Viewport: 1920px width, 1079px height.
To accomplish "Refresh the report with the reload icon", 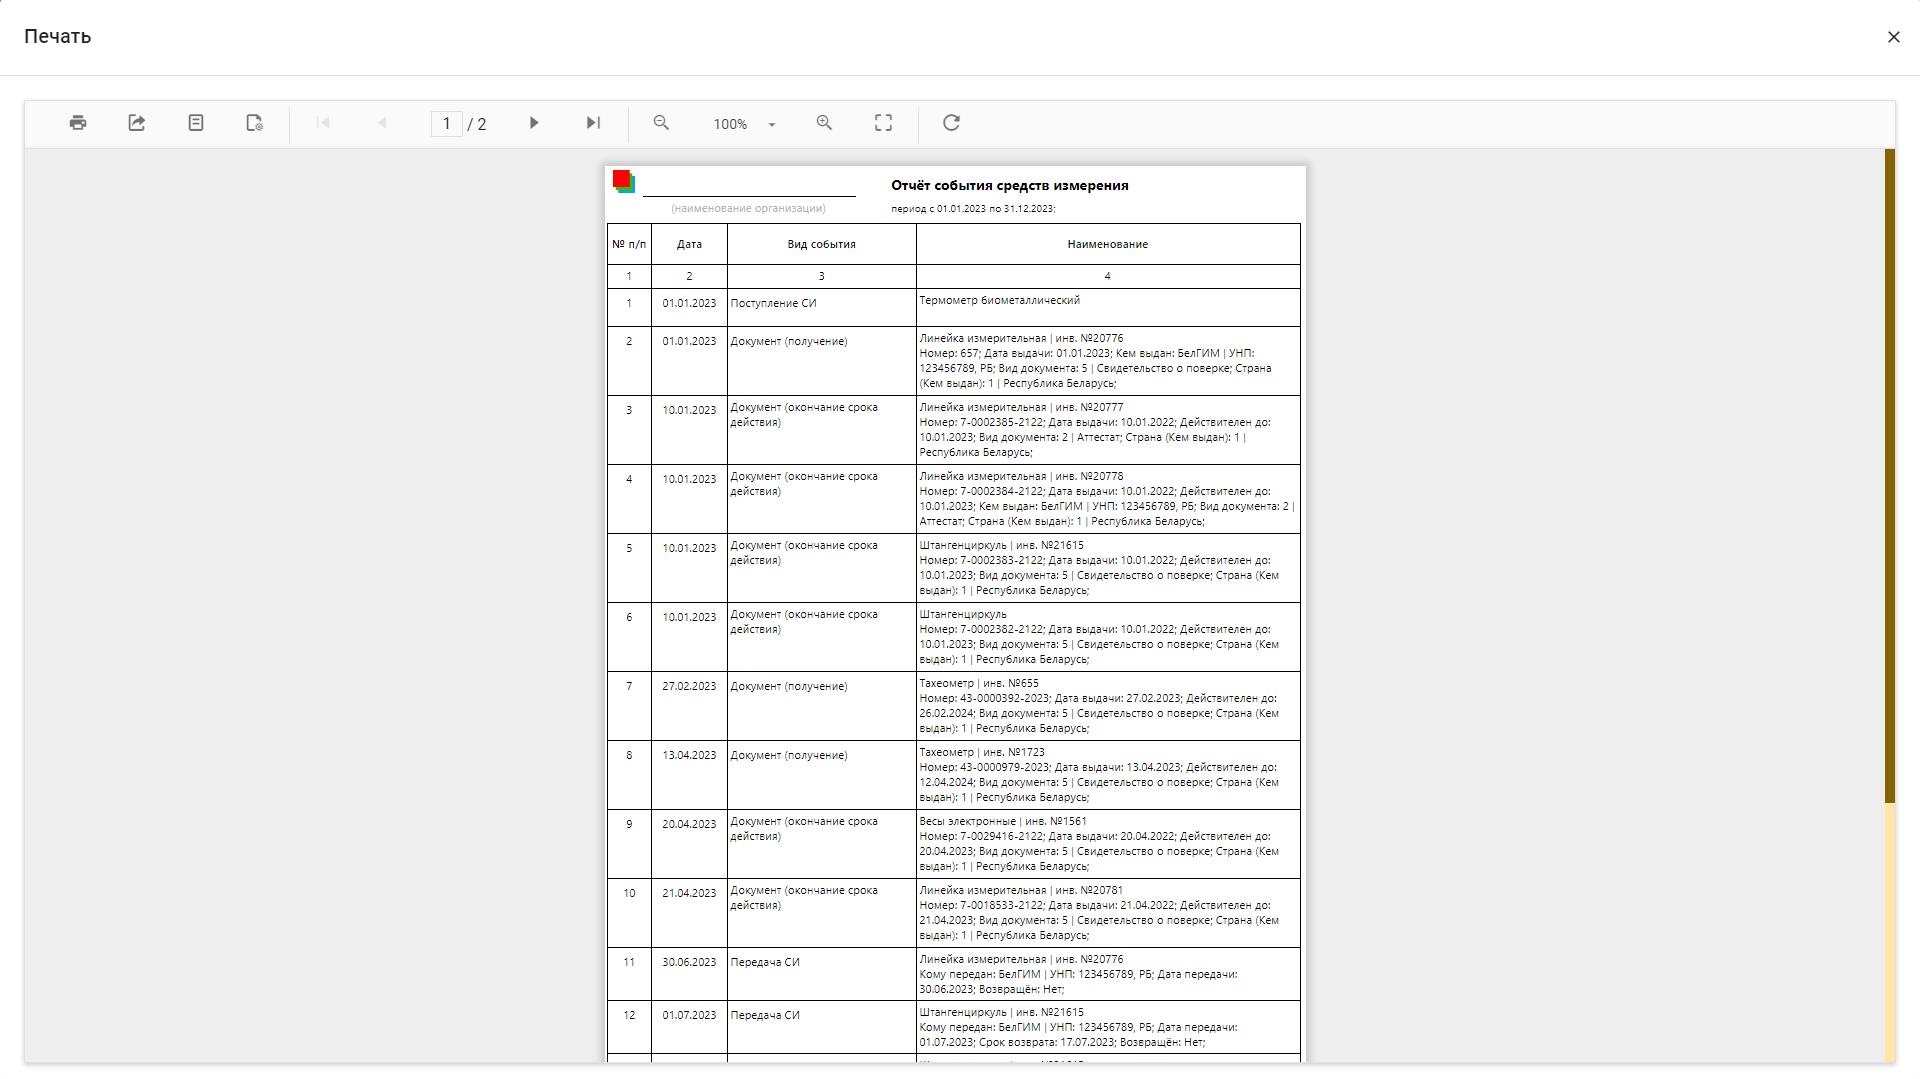I will pyautogui.click(x=951, y=123).
